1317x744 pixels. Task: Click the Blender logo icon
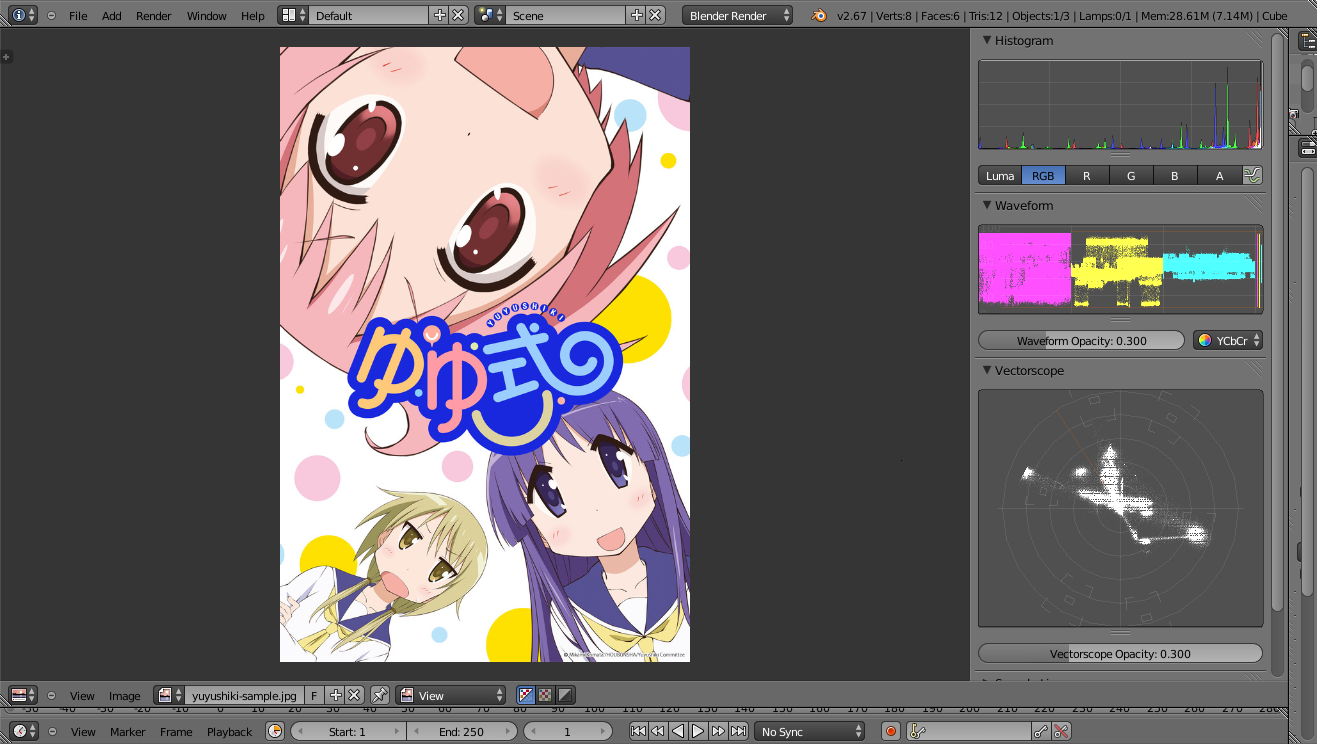819,15
